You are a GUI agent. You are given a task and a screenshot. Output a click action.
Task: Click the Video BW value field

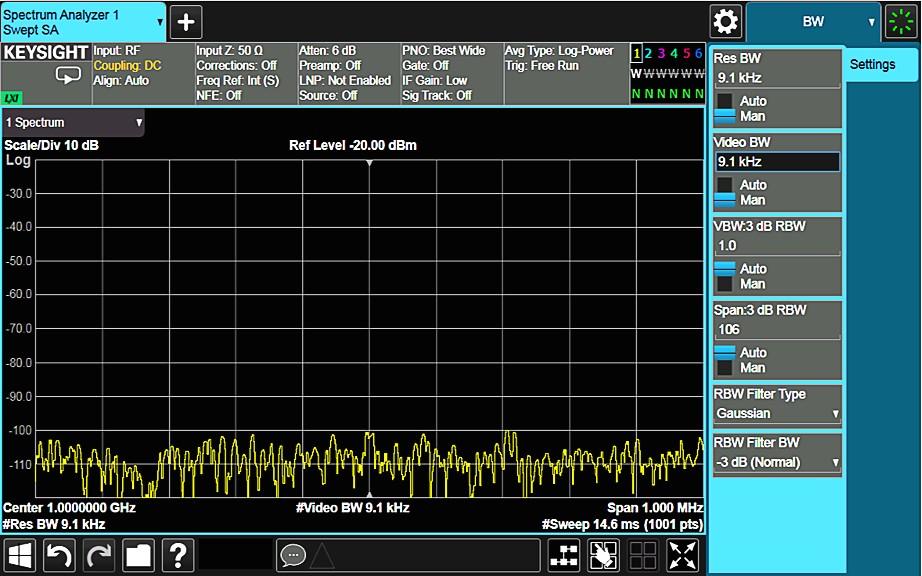point(778,161)
